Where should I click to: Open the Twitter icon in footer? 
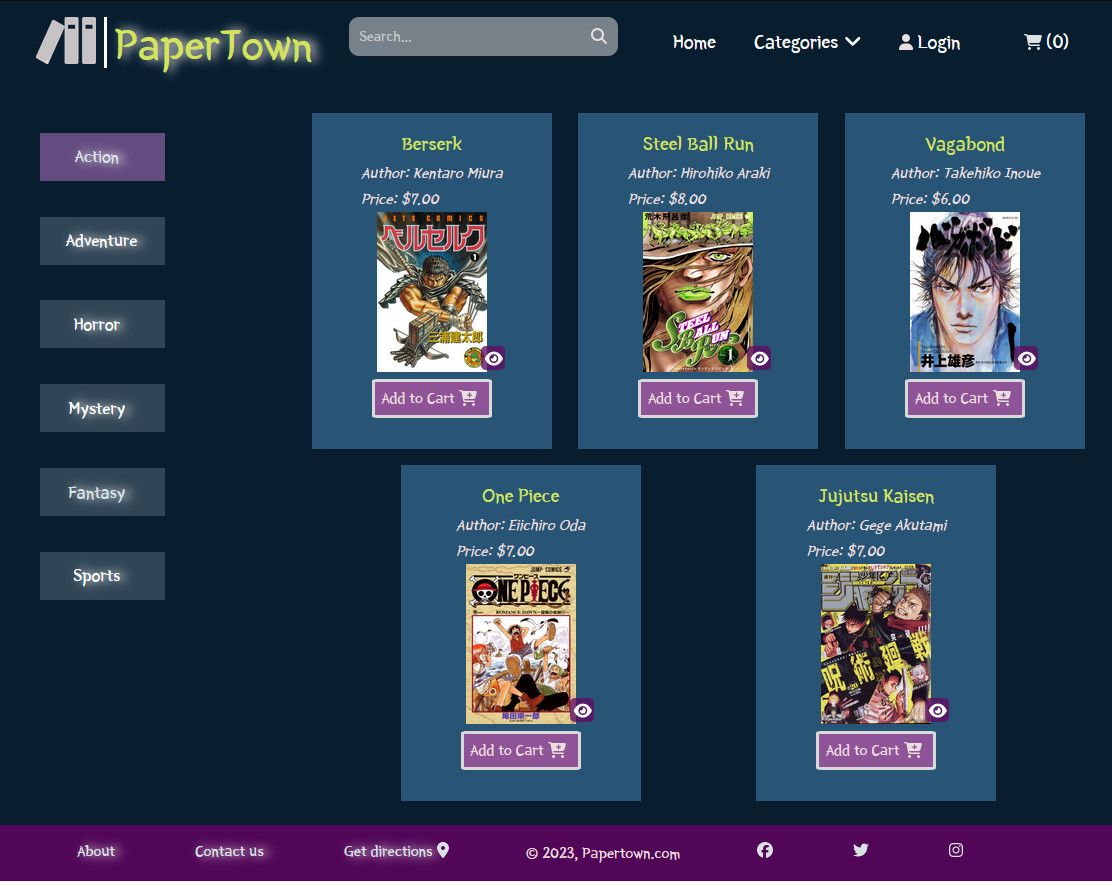(861, 850)
